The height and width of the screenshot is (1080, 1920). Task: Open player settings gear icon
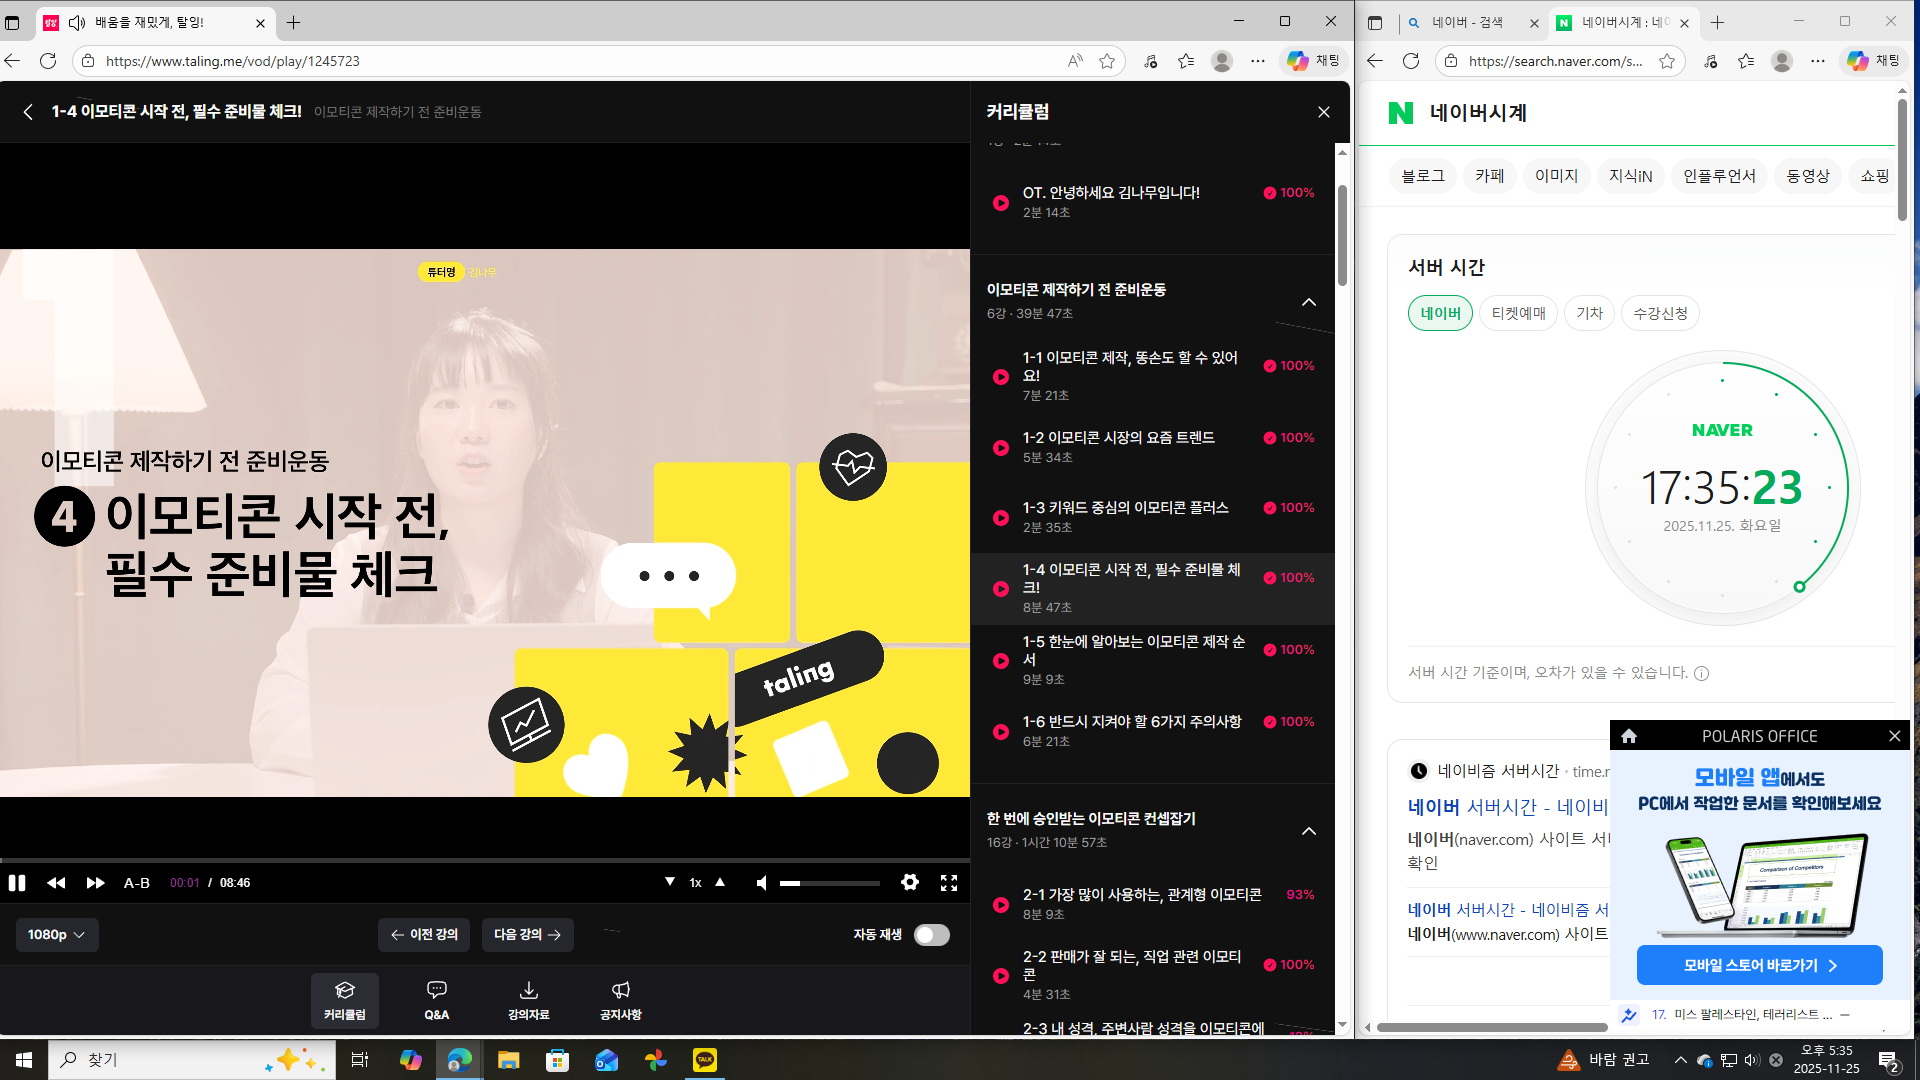[x=909, y=882]
